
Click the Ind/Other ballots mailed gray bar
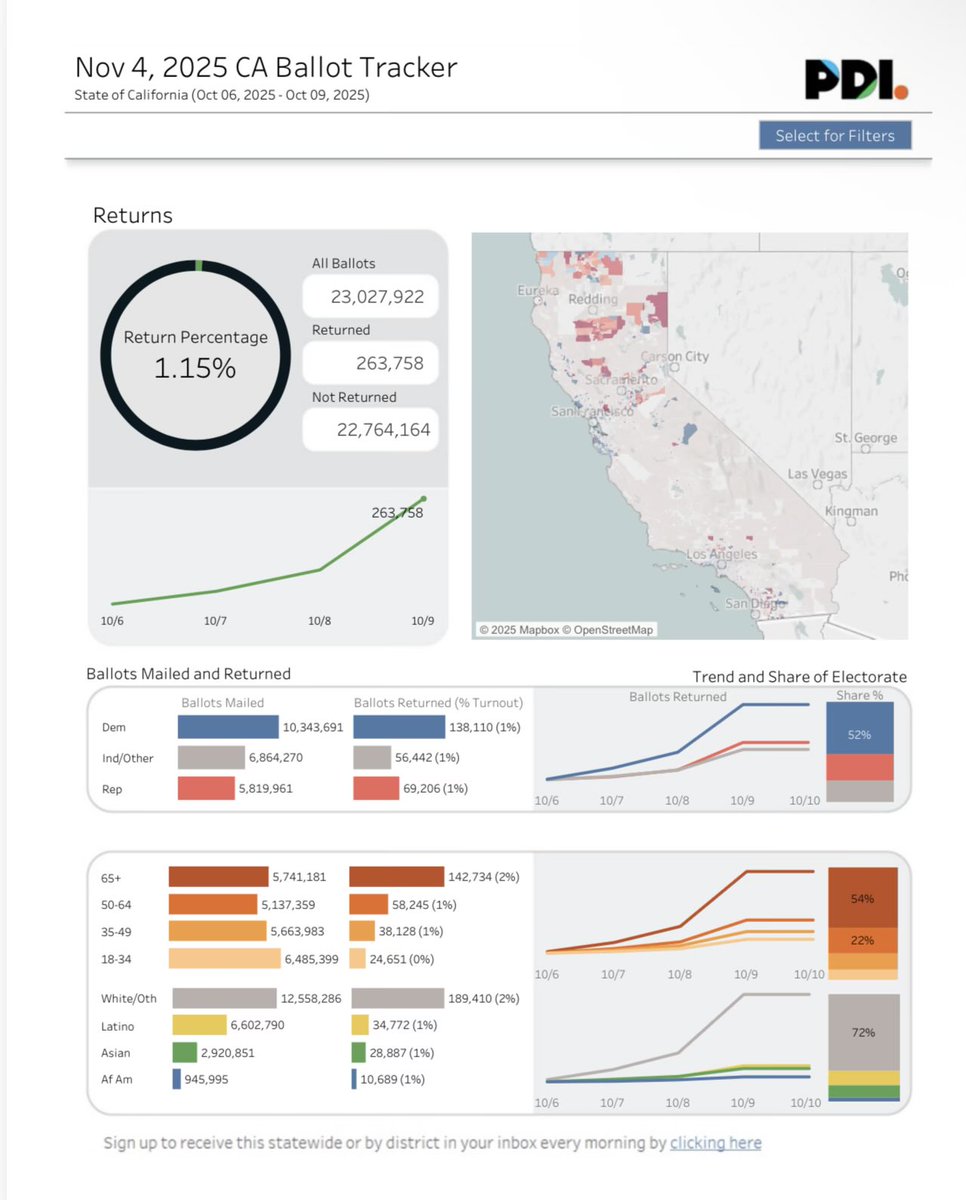[211, 758]
